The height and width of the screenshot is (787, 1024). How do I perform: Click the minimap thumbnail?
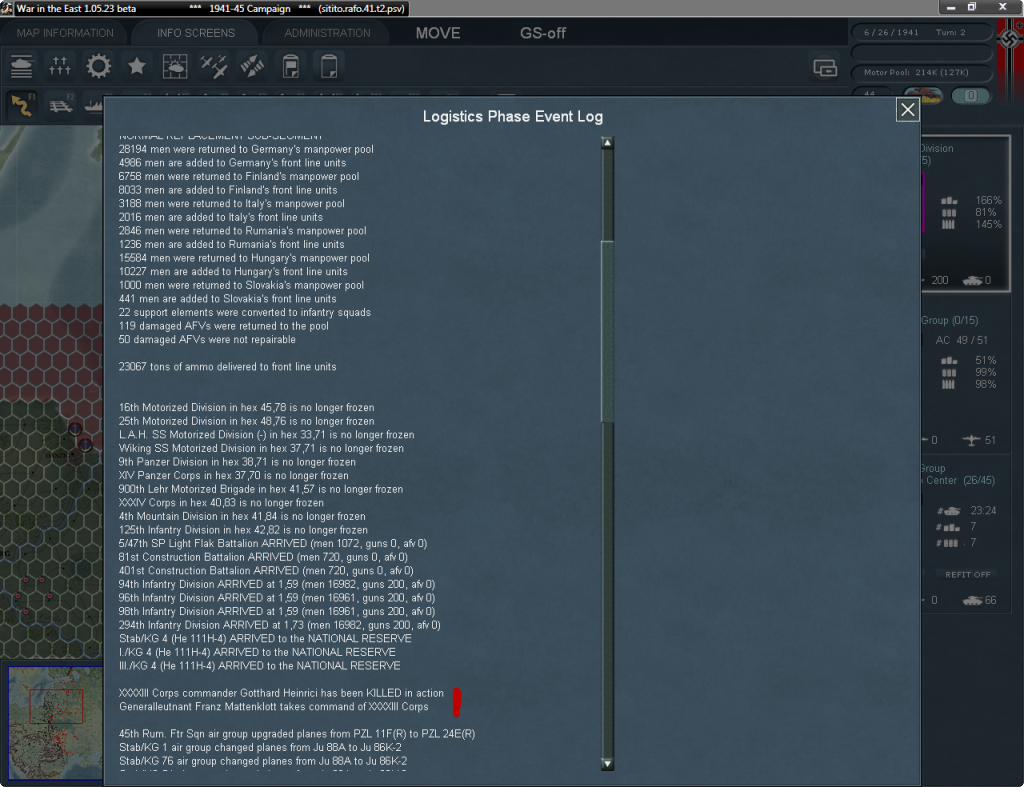[x=56, y=723]
